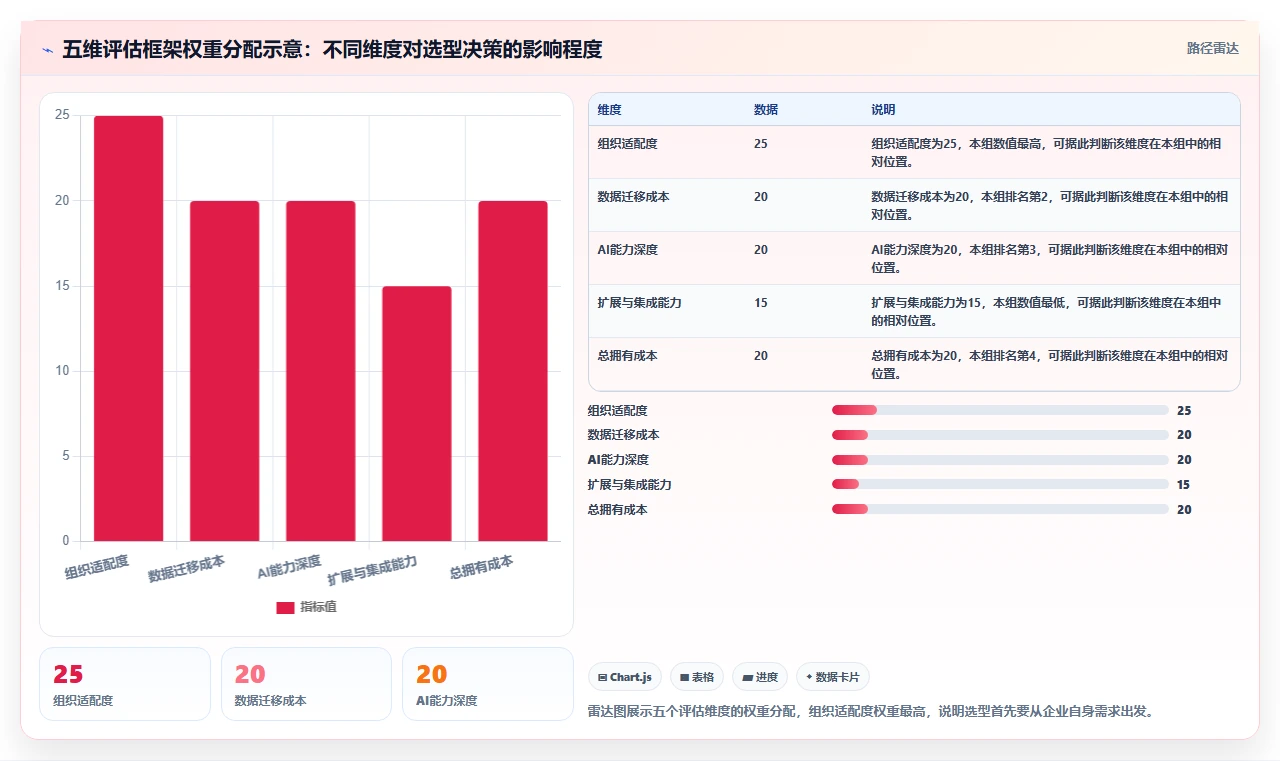The image size is (1280, 761).
Task: Click the 路径雷达 label in the header
Action: (x=1212, y=48)
